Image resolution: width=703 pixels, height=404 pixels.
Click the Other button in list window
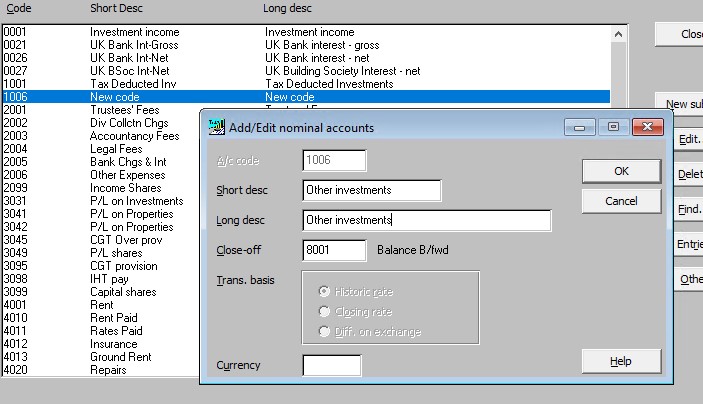689,279
